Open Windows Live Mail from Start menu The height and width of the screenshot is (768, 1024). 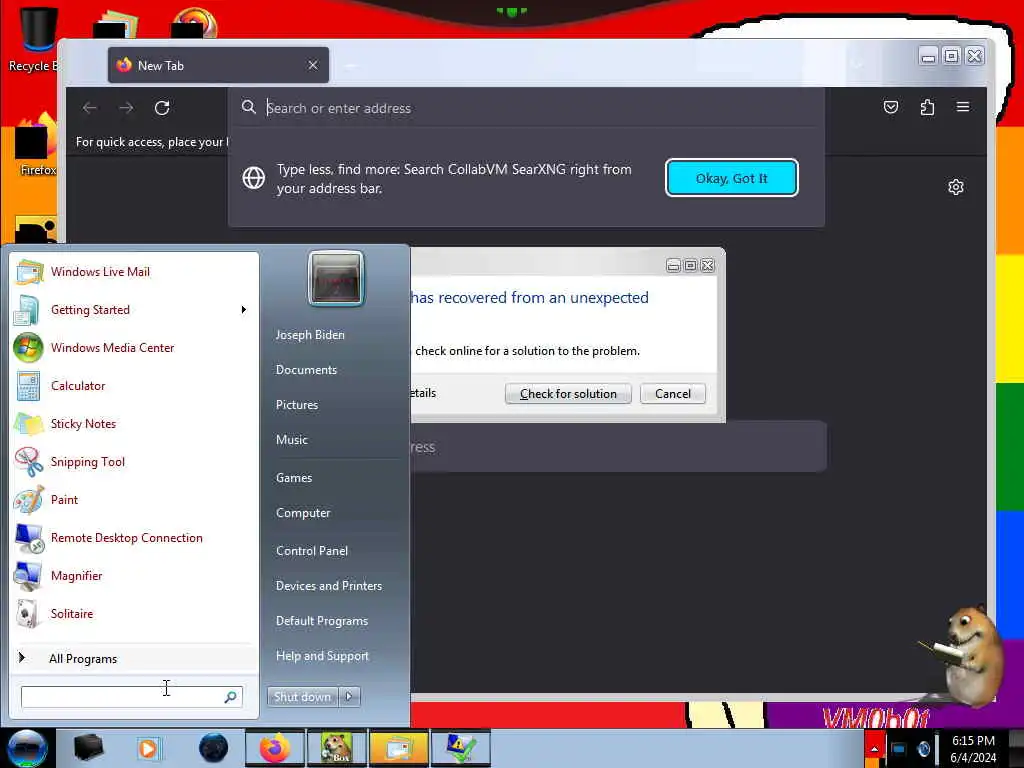point(134,272)
